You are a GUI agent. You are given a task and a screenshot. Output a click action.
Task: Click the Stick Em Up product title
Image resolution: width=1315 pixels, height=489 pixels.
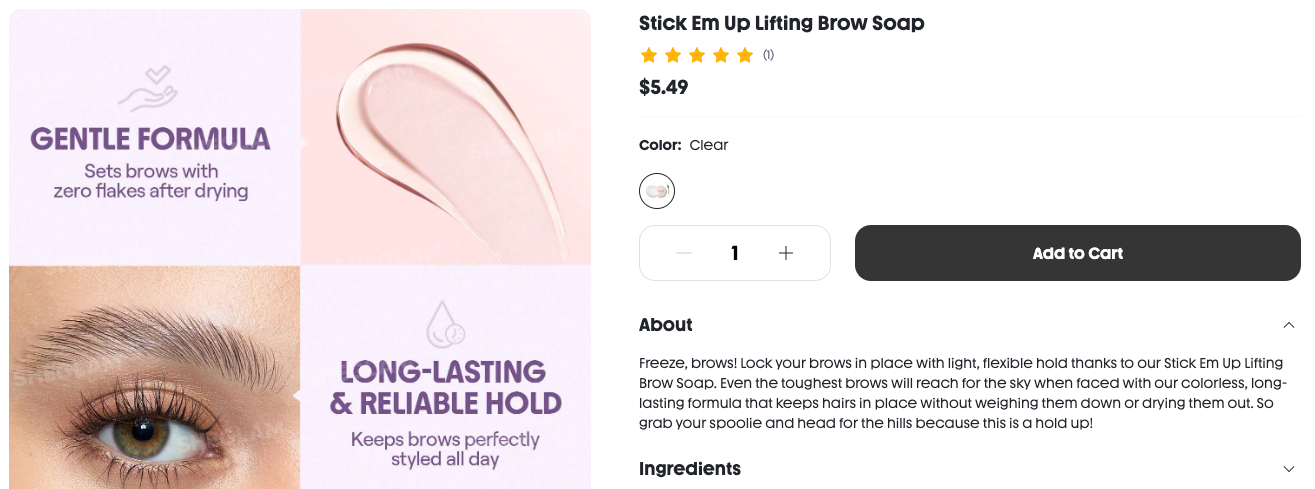(x=781, y=23)
